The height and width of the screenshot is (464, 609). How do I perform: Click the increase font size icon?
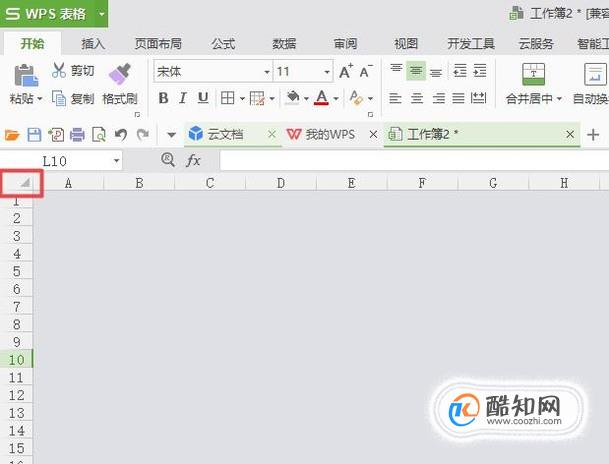346,71
